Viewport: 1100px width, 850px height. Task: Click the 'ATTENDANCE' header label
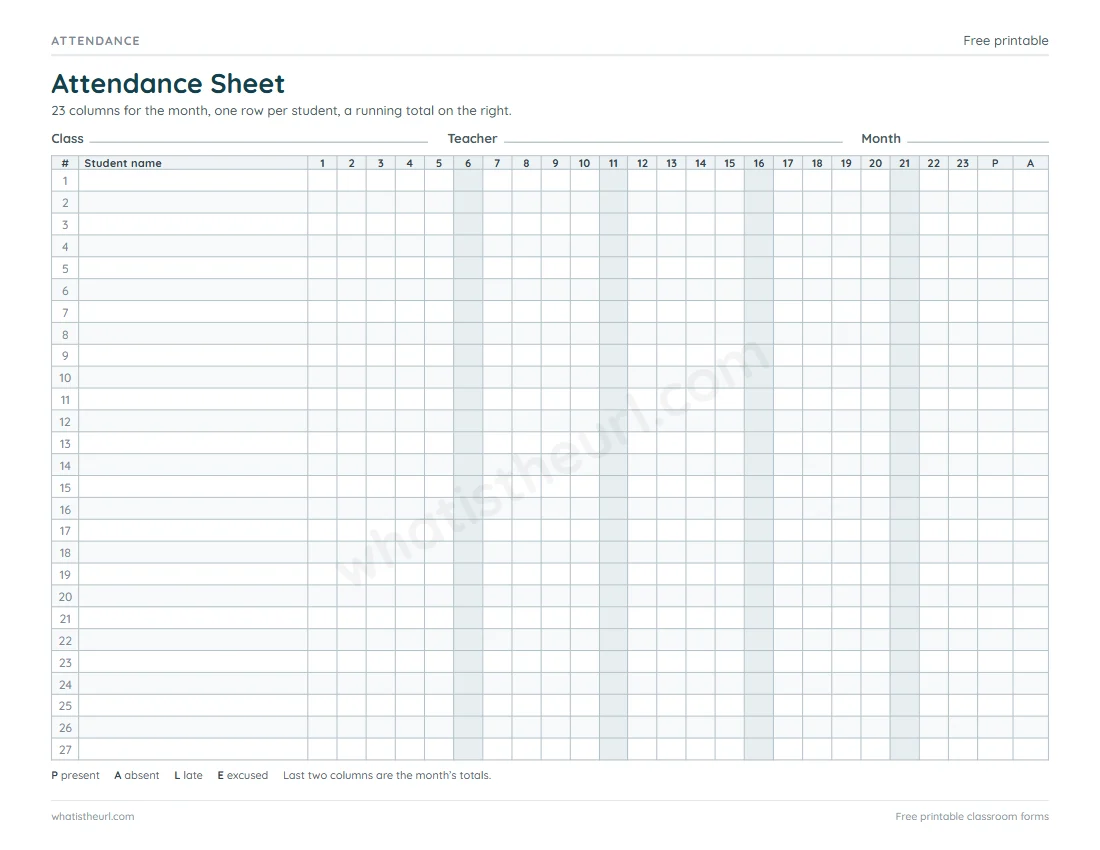point(95,41)
